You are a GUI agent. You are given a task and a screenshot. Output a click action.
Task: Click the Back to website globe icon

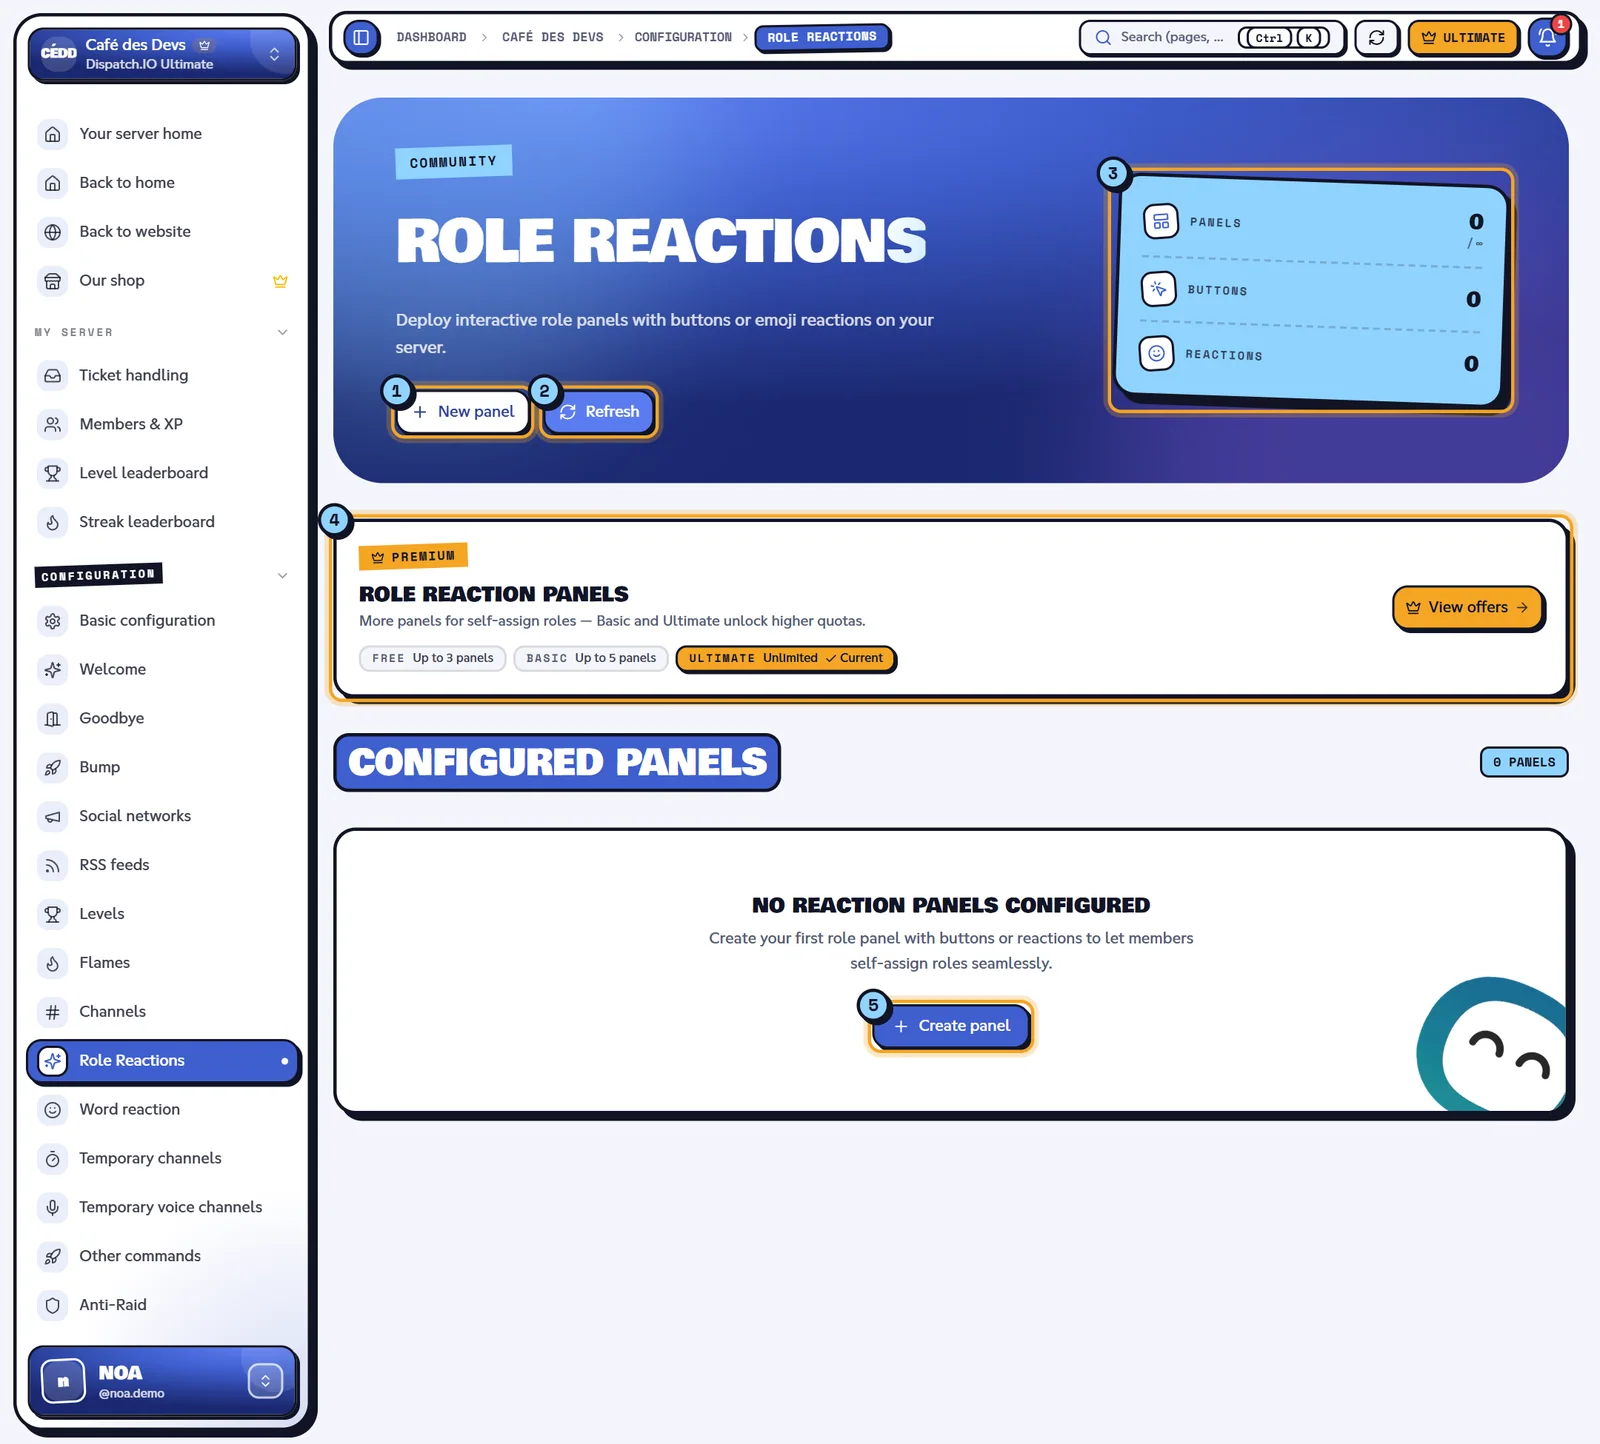pyautogui.click(x=53, y=232)
